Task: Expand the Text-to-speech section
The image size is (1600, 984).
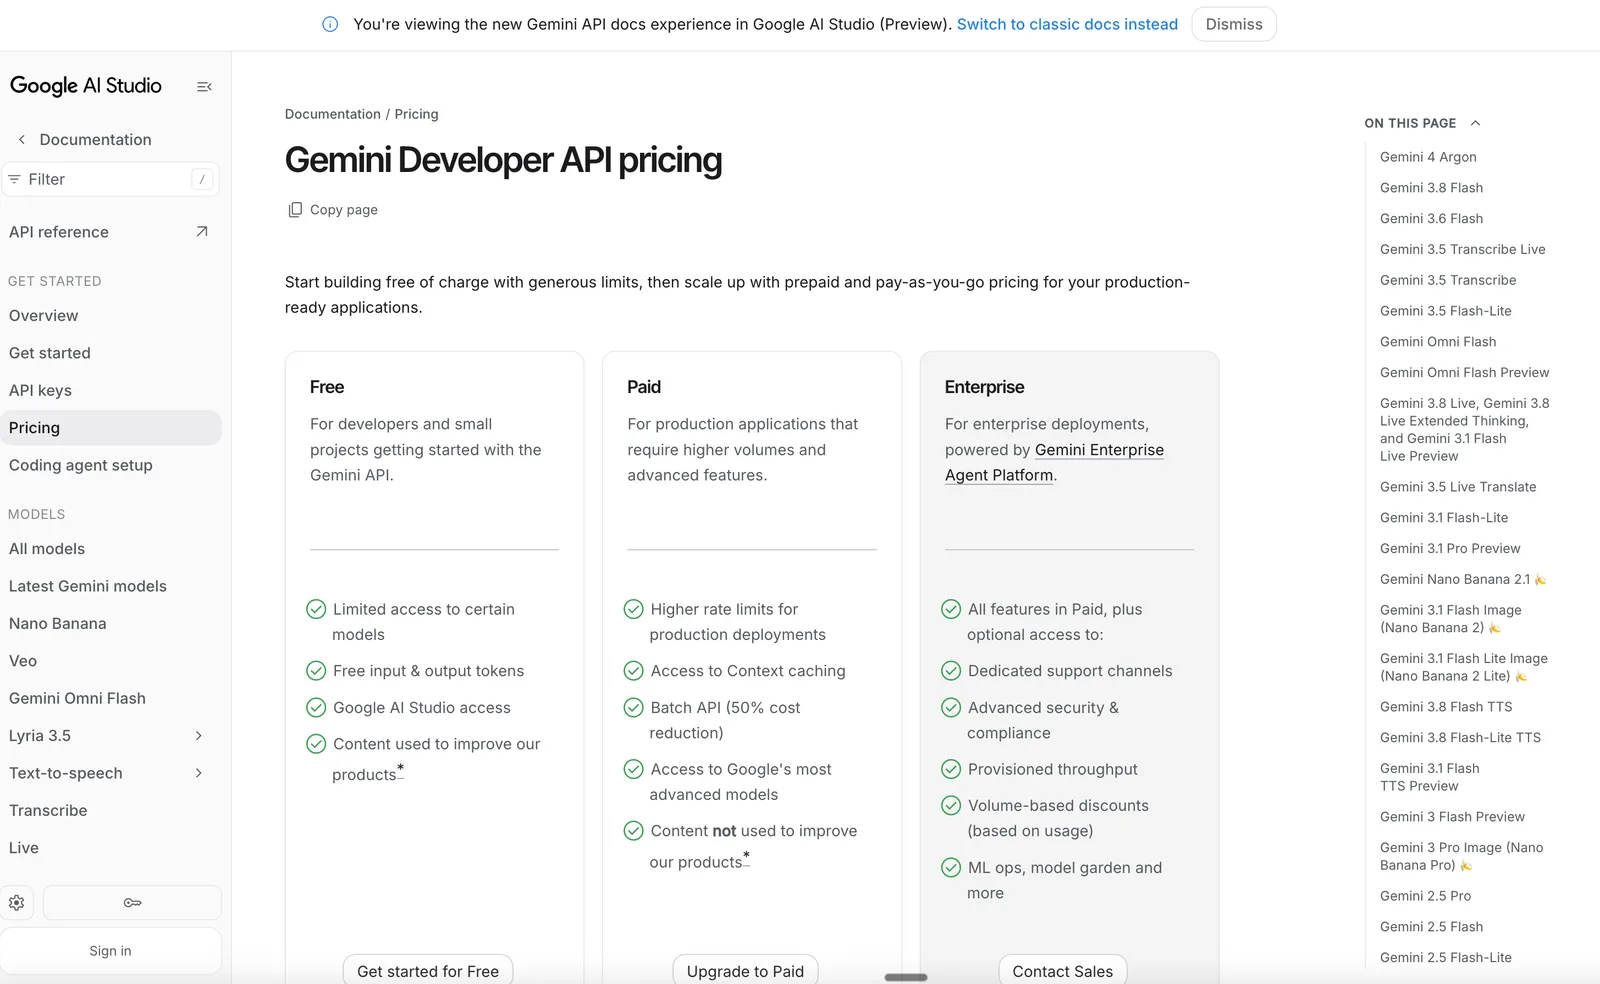Action: 199,773
